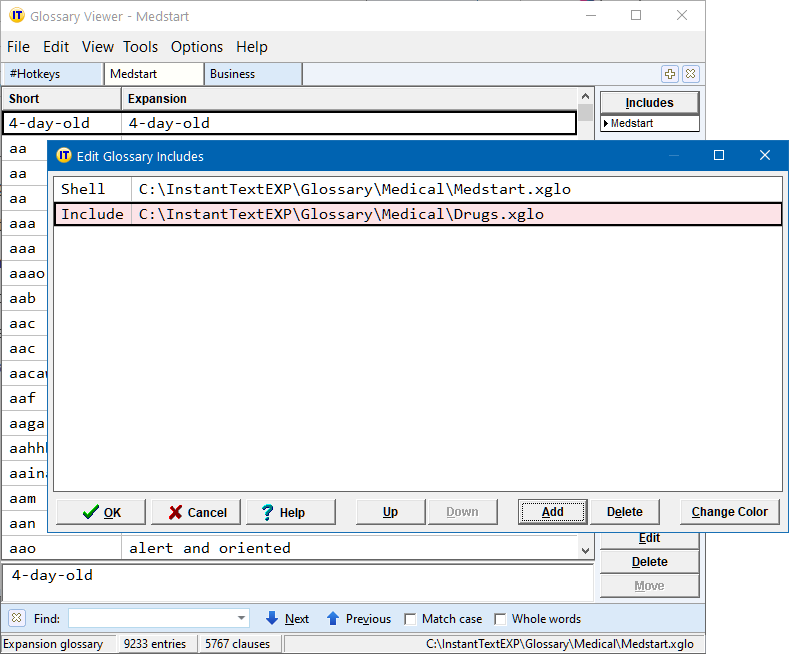Image resolution: width=789 pixels, height=654 pixels.
Task: Open the Find field dropdown arrow
Action: pos(241,619)
